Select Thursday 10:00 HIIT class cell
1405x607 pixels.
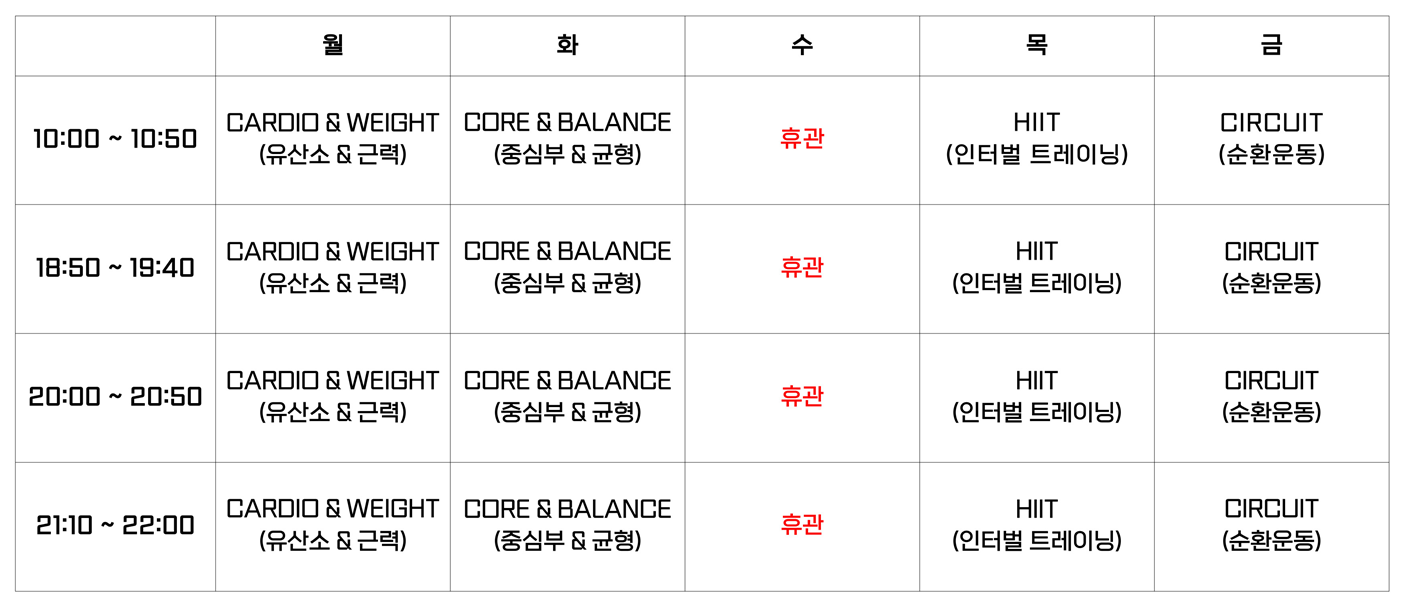(1037, 139)
